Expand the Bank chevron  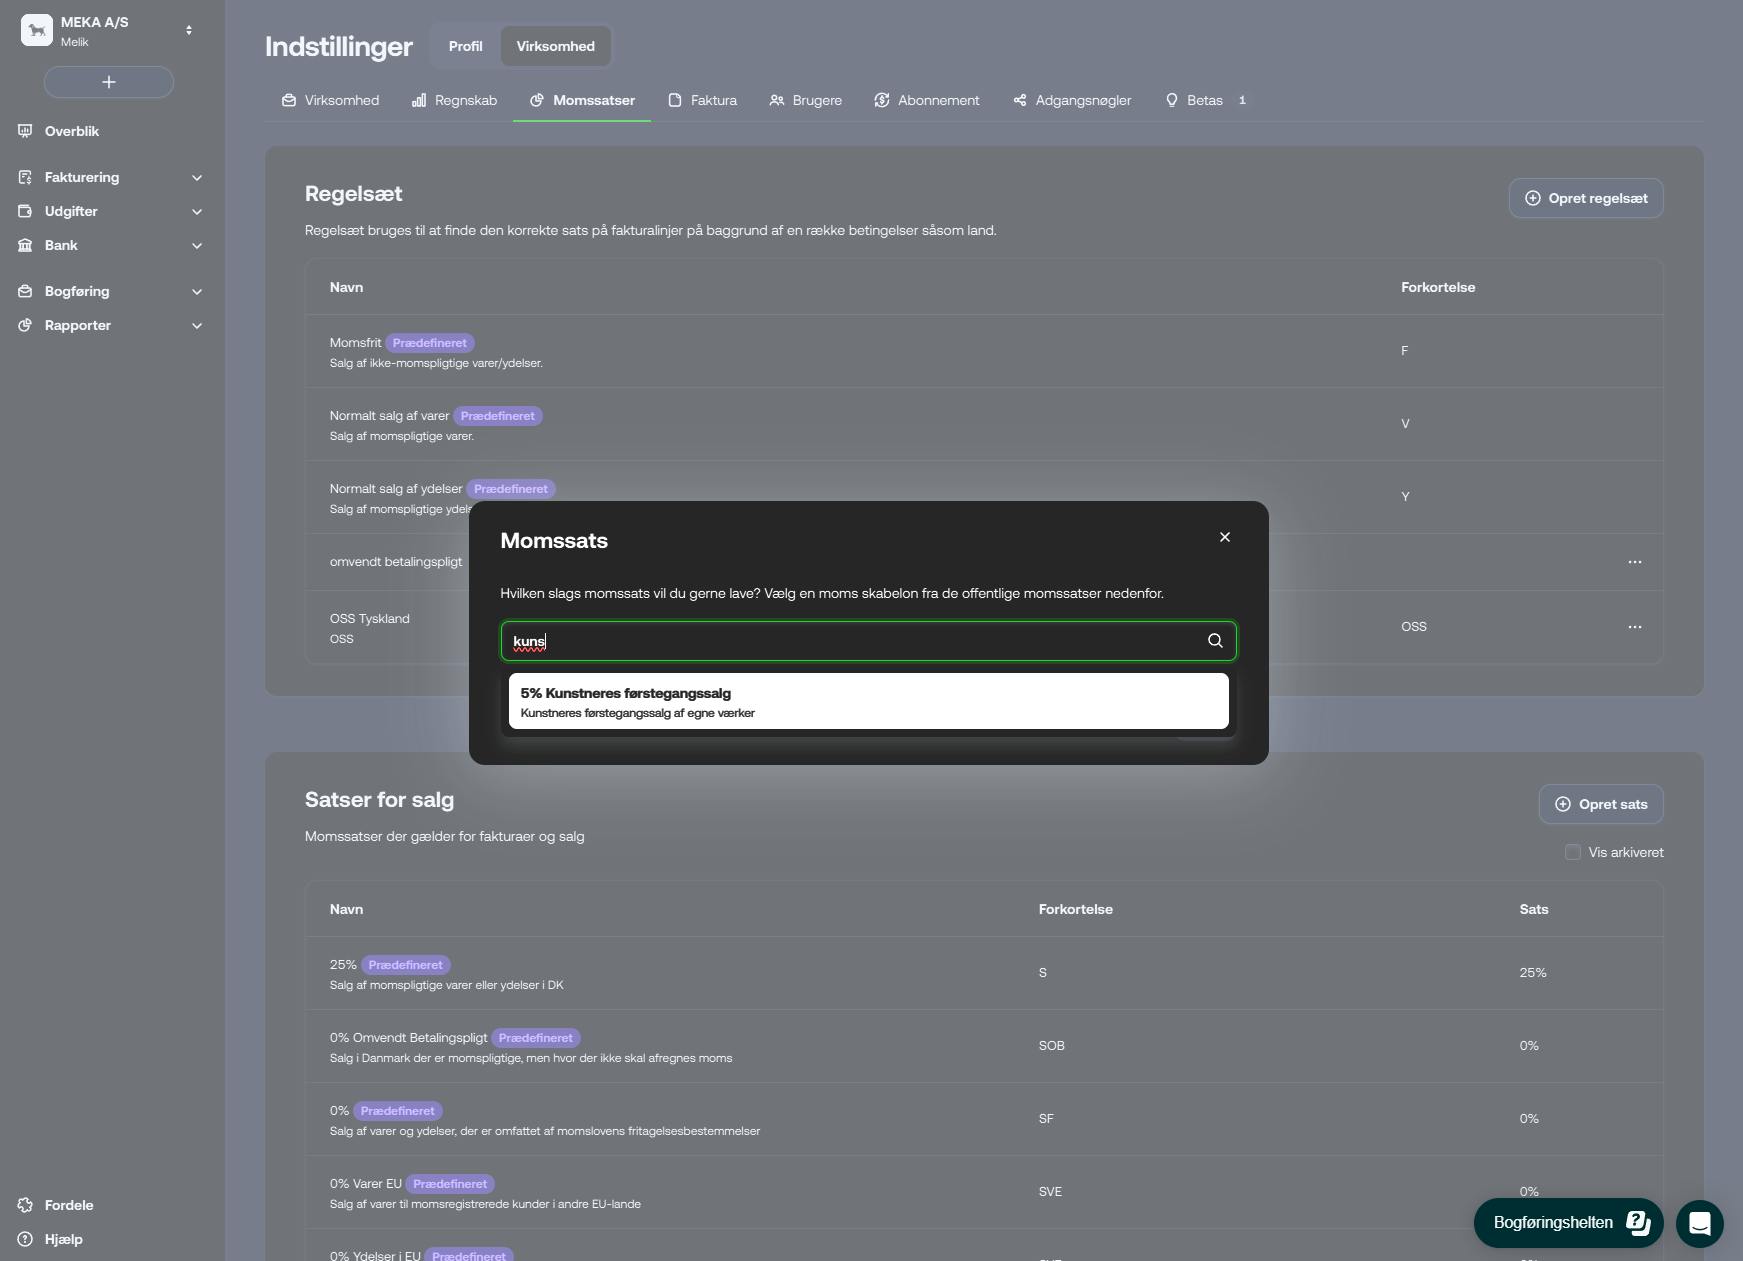click(x=197, y=245)
